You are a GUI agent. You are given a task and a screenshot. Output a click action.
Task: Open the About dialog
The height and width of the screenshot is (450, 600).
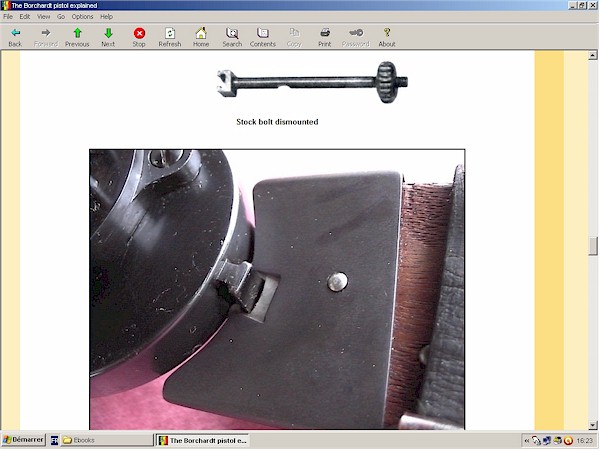pyautogui.click(x=387, y=38)
